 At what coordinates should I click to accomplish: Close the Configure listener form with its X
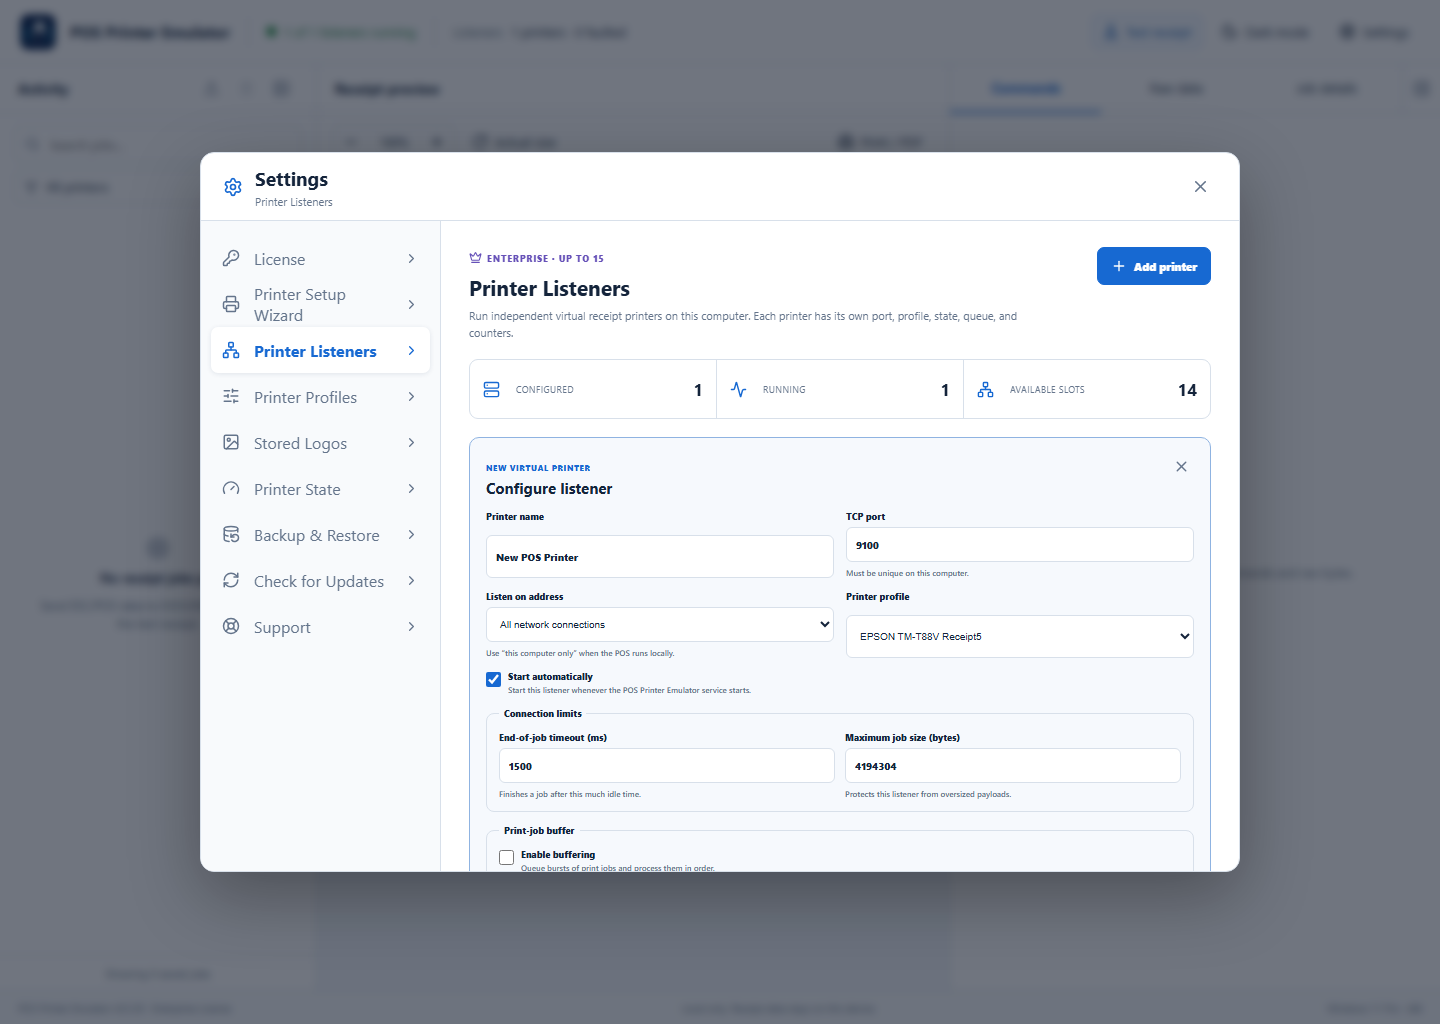click(1181, 467)
